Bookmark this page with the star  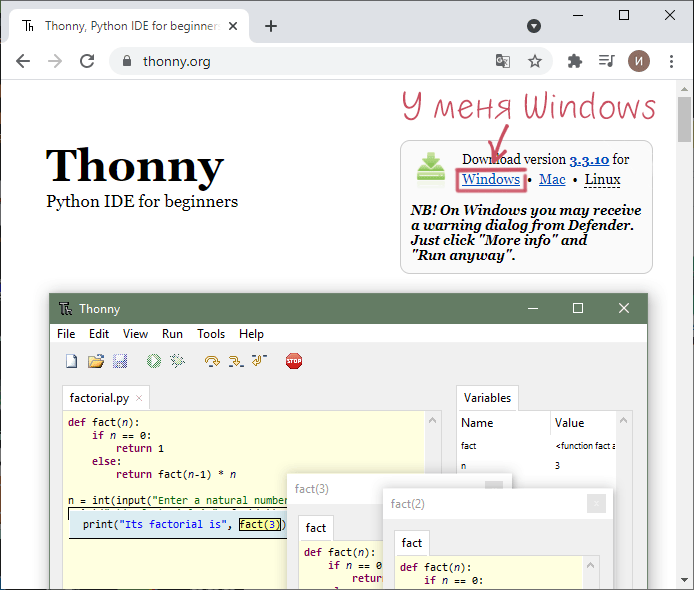(535, 61)
